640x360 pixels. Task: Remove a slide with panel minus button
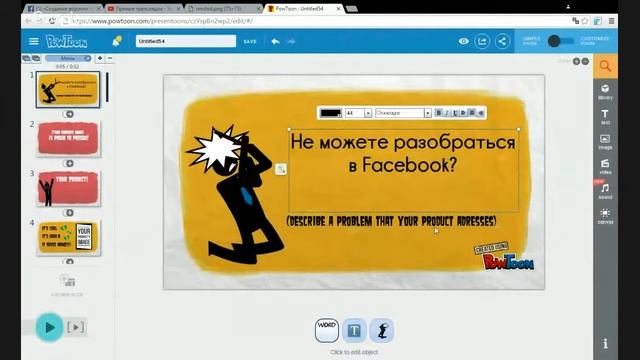[110, 58]
